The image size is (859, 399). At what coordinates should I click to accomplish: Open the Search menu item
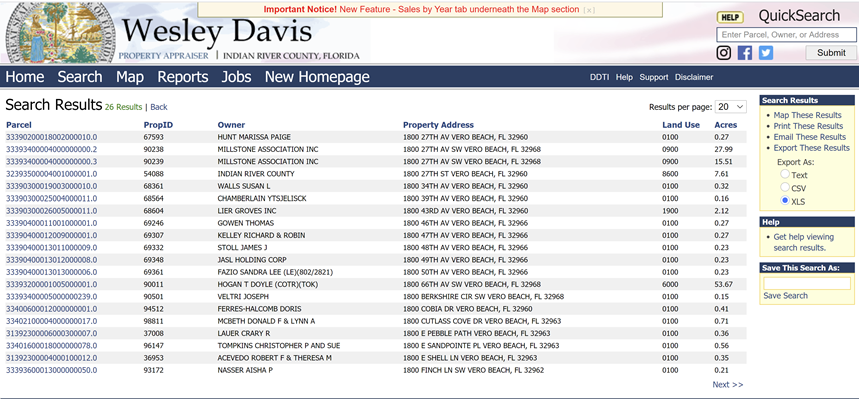coord(80,77)
